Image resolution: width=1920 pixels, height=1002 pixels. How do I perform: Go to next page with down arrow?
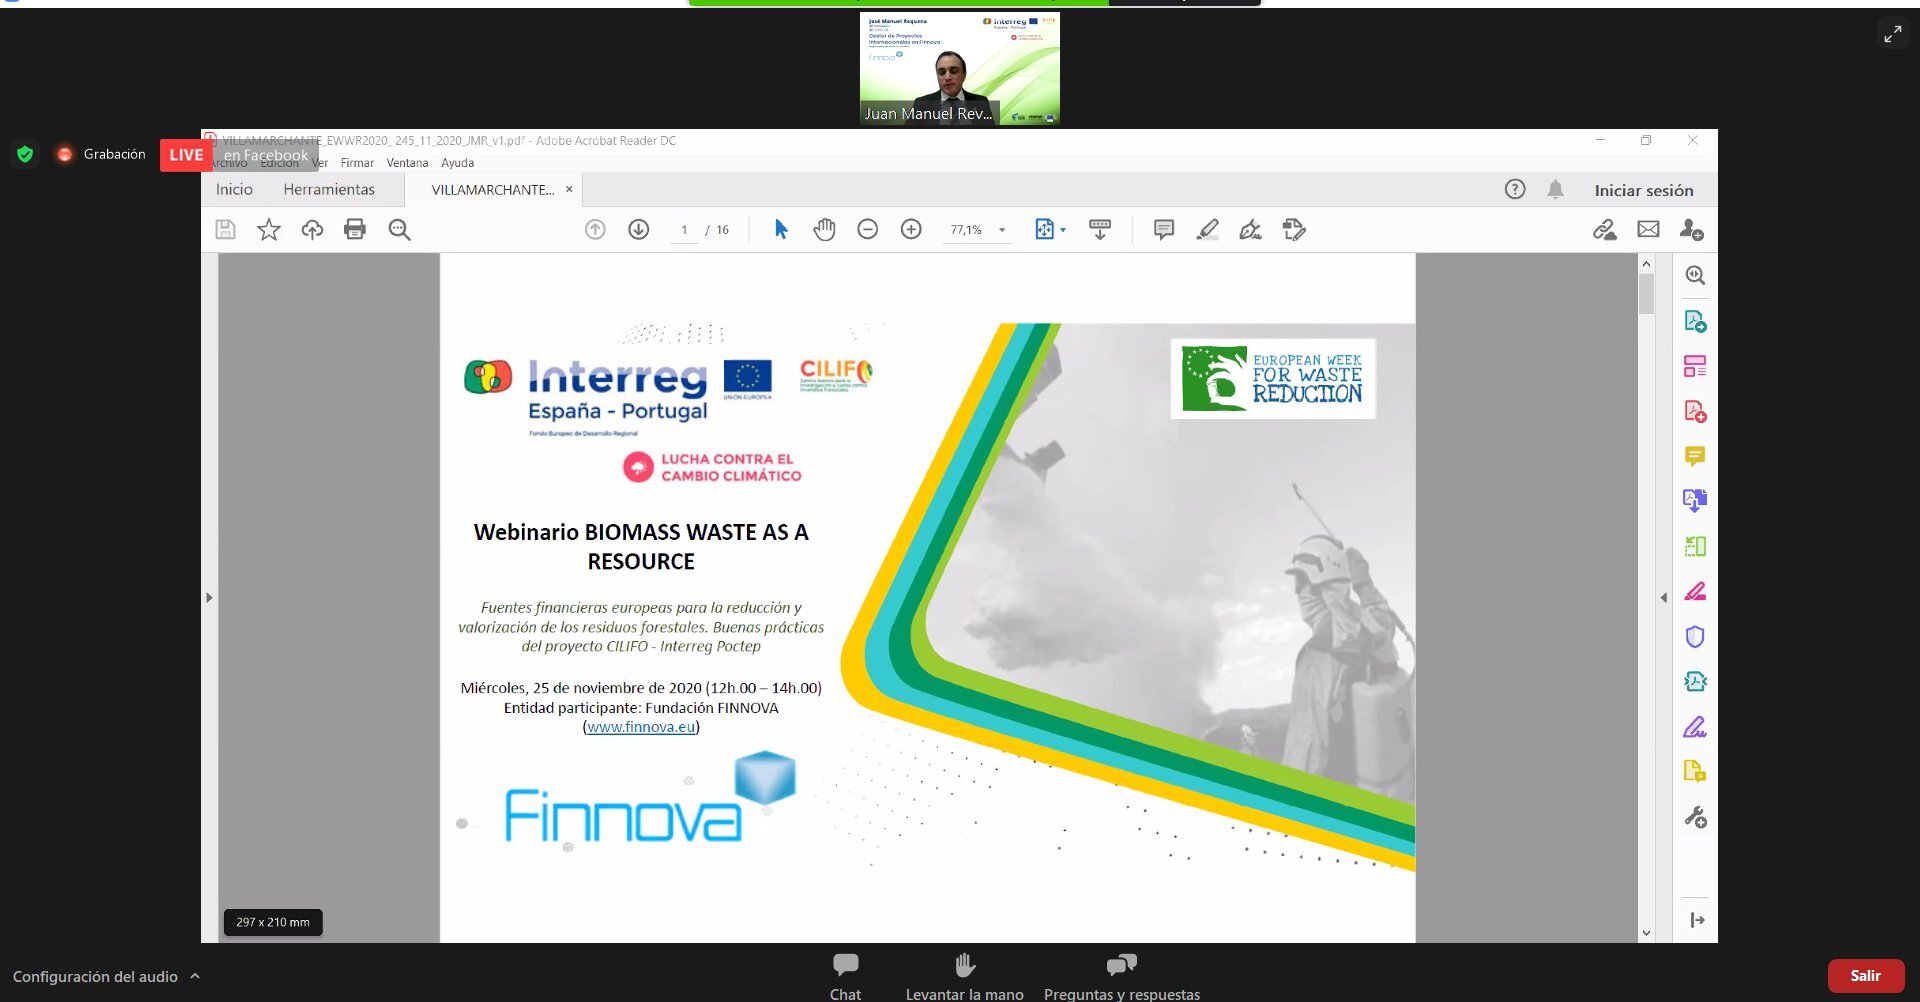pos(638,230)
